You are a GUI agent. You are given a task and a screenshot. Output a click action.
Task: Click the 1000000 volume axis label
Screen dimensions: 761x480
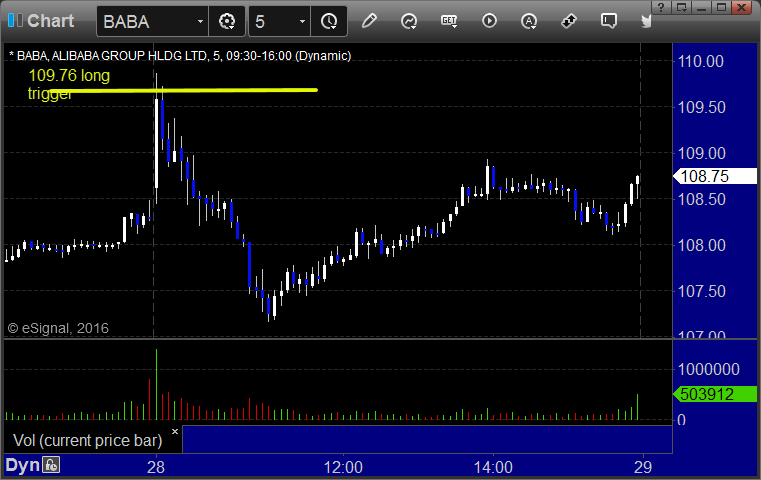pyautogui.click(x=709, y=369)
